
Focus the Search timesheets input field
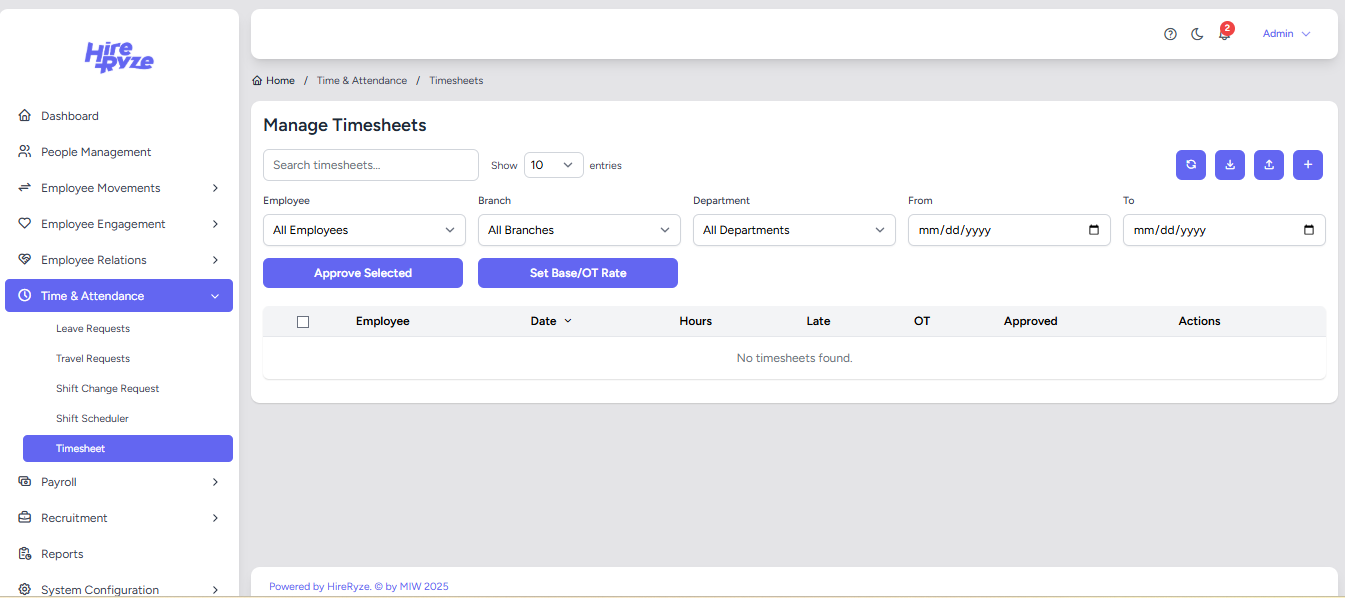pos(370,165)
